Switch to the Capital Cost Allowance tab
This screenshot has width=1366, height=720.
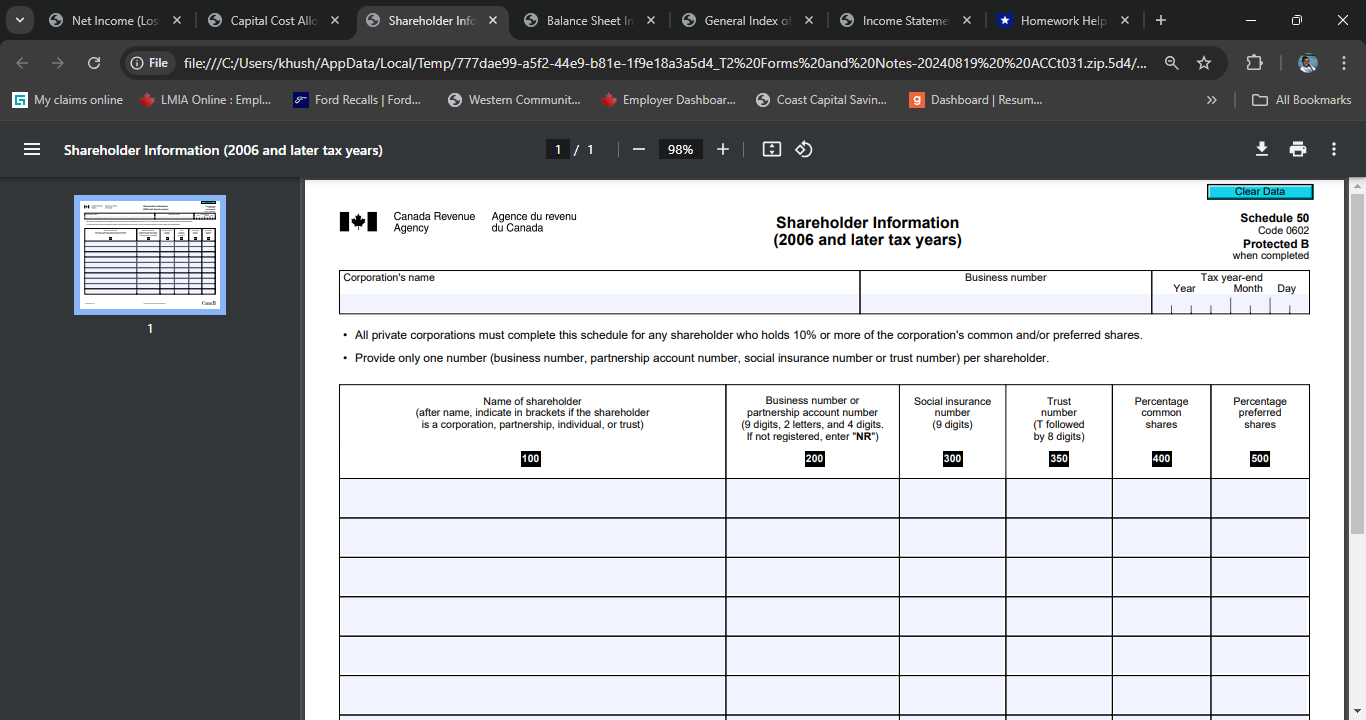[x=273, y=20]
